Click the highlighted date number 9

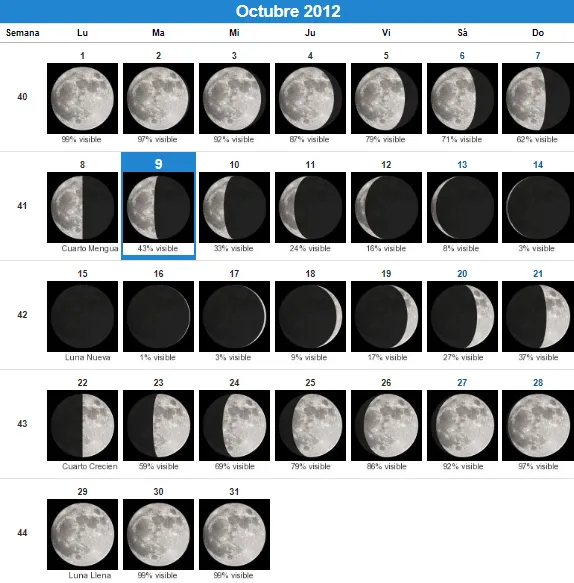click(158, 164)
